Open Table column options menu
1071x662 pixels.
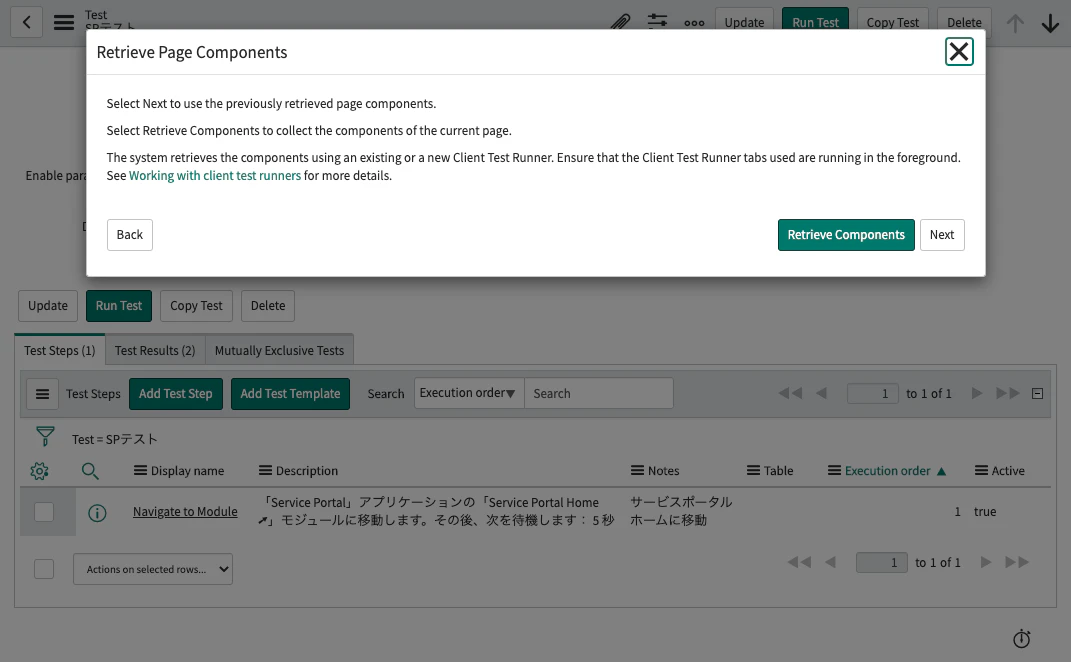(753, 471)
